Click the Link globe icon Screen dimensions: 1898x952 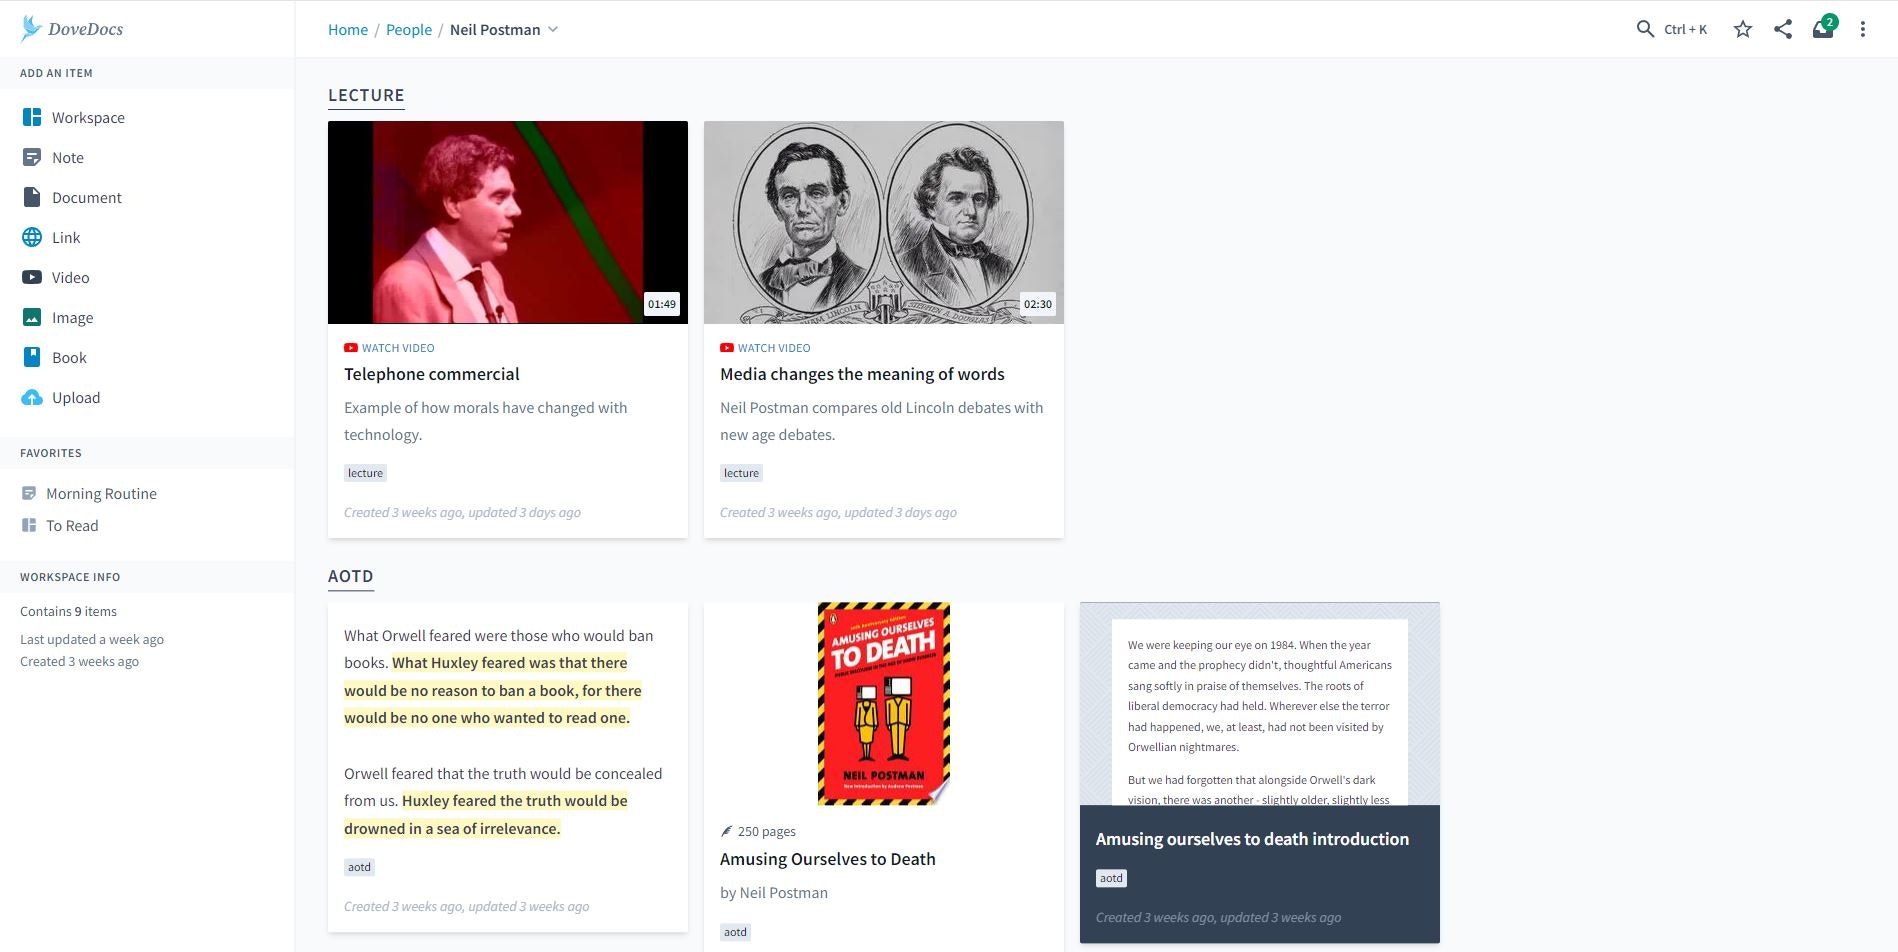pos(32,237)
